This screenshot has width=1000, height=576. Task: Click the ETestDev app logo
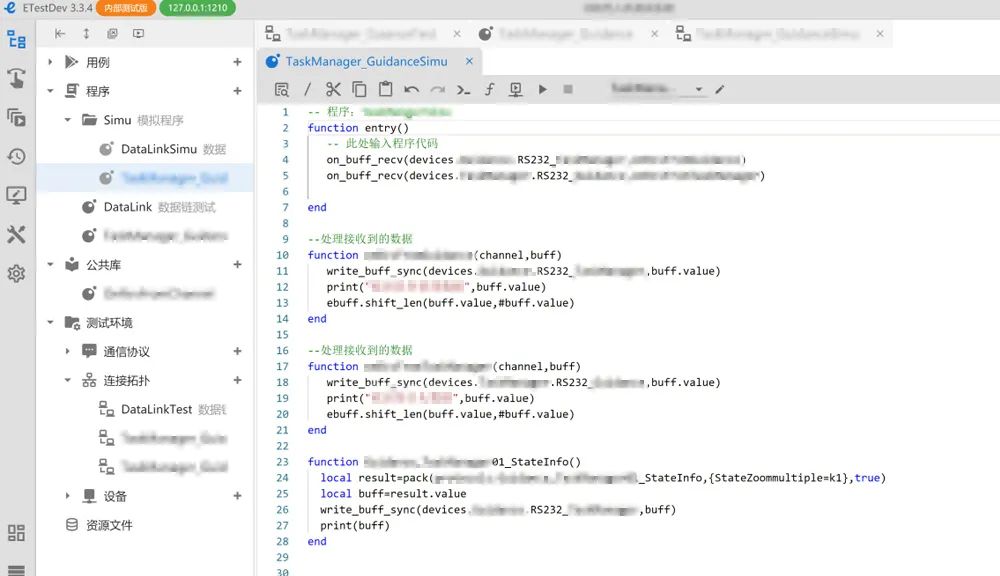[10, 8]
